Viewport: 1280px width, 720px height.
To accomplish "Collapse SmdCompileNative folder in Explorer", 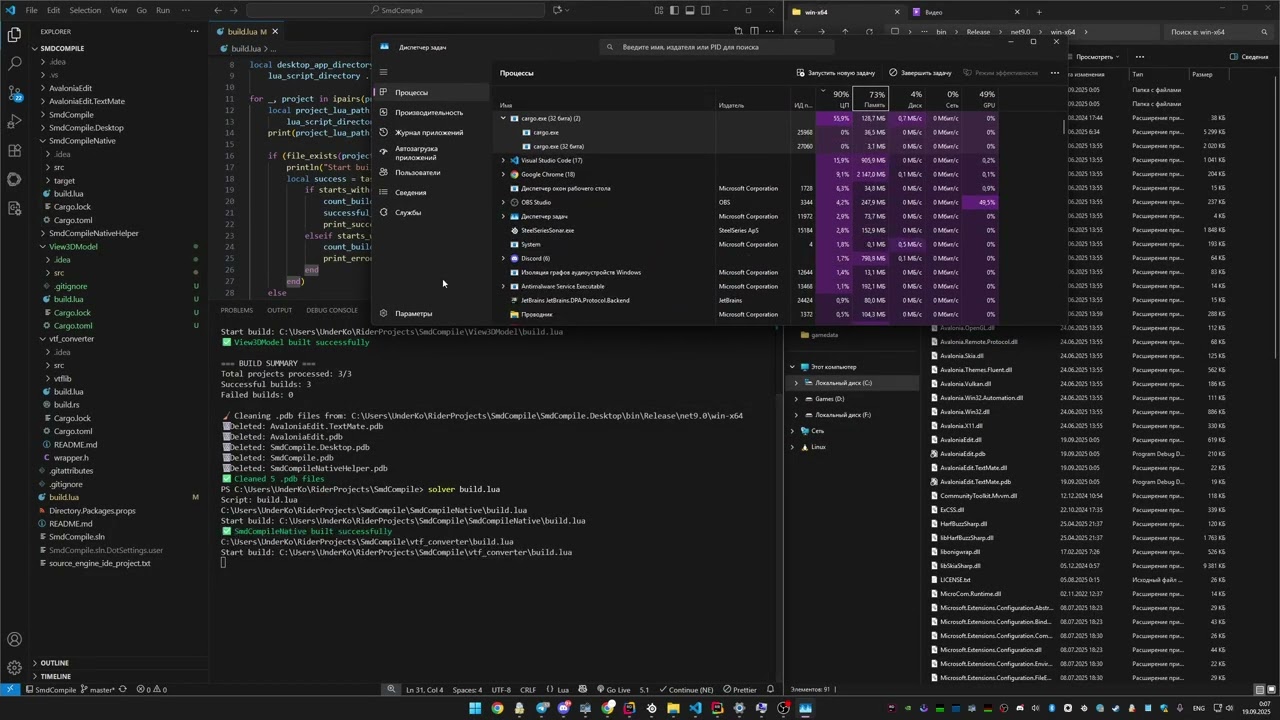I will (x=42, y=141).
